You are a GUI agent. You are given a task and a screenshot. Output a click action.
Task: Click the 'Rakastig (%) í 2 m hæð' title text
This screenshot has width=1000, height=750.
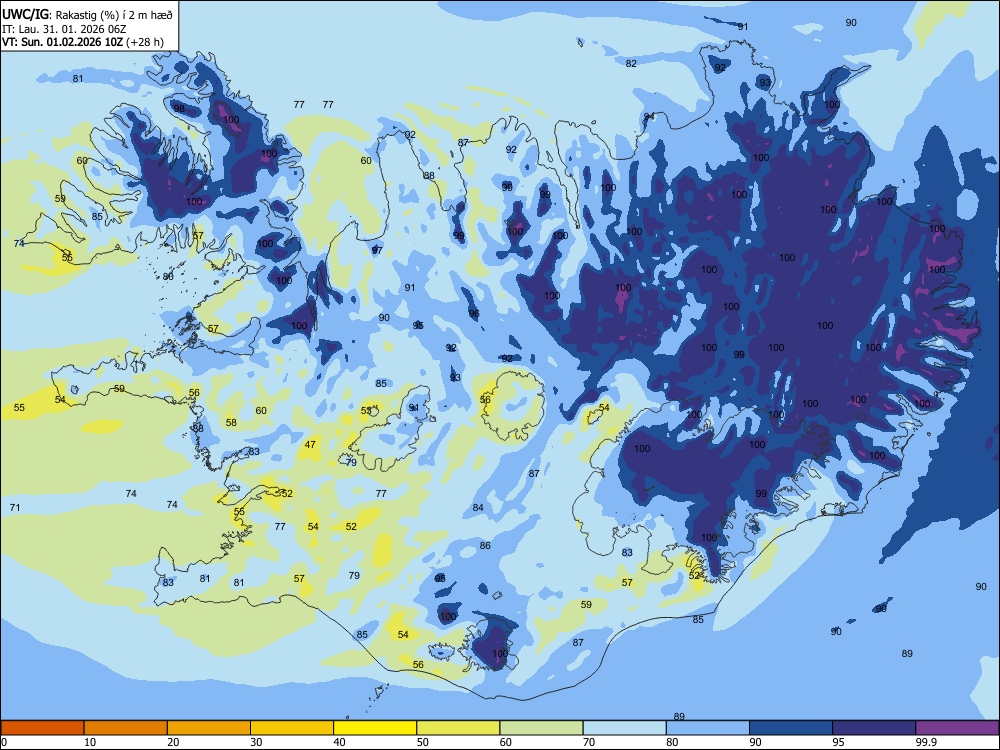pos(114,15)
